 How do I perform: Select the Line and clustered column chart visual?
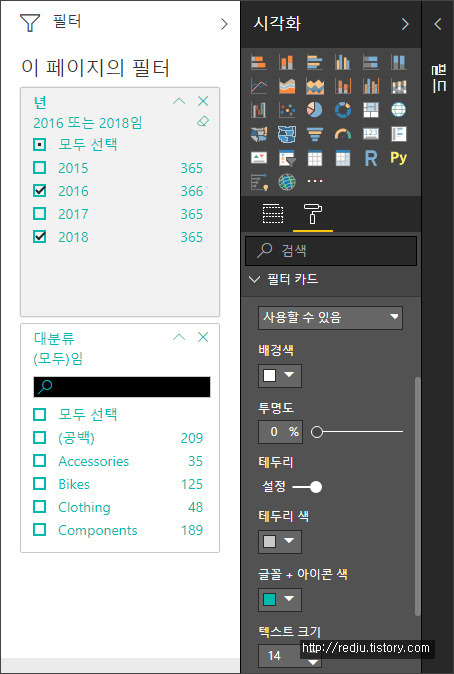371,86
